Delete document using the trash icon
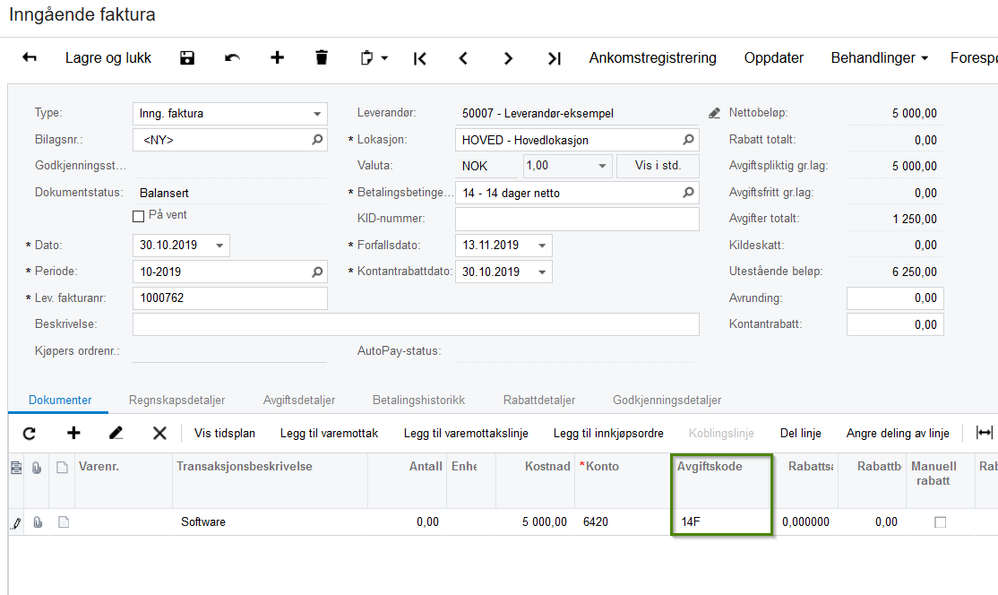The image size is (998, 595). pyautogui.click(x=321, y=58)
